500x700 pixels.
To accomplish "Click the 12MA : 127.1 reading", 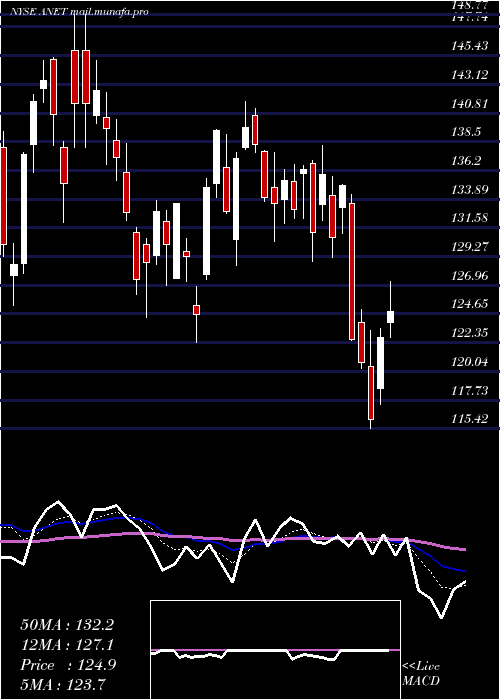I will coord(67,645).
